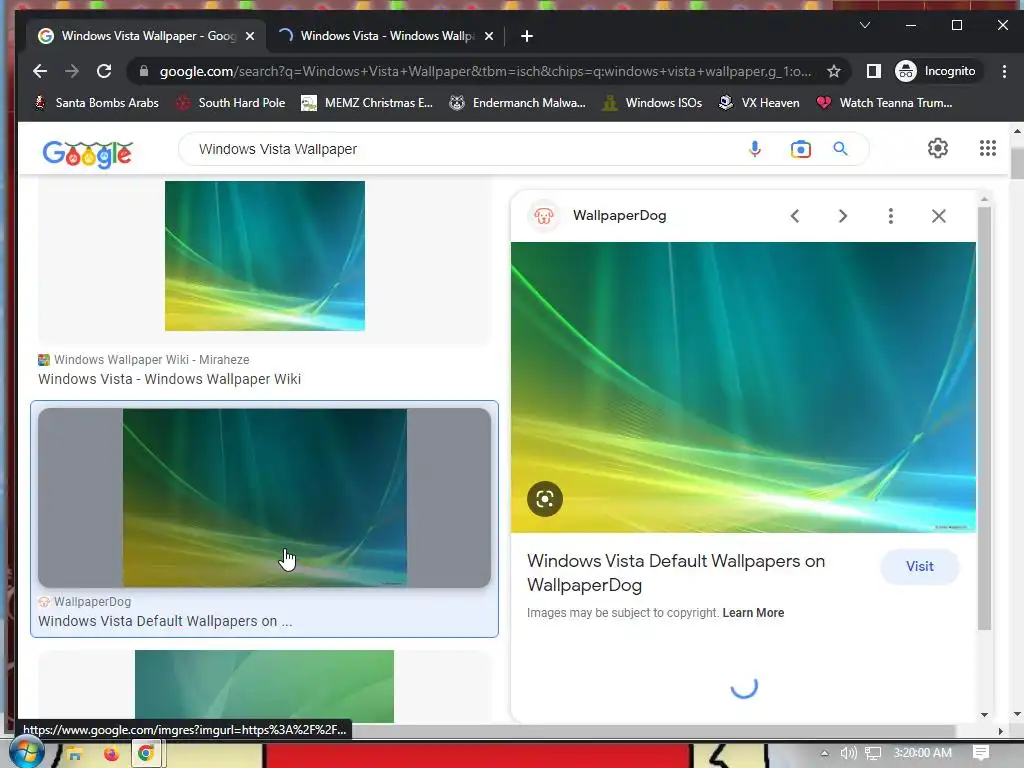Click preview title Windows Vista Default Wallpapers
The height and width of the screenshot is (768, 1024).
coord(676,573)
